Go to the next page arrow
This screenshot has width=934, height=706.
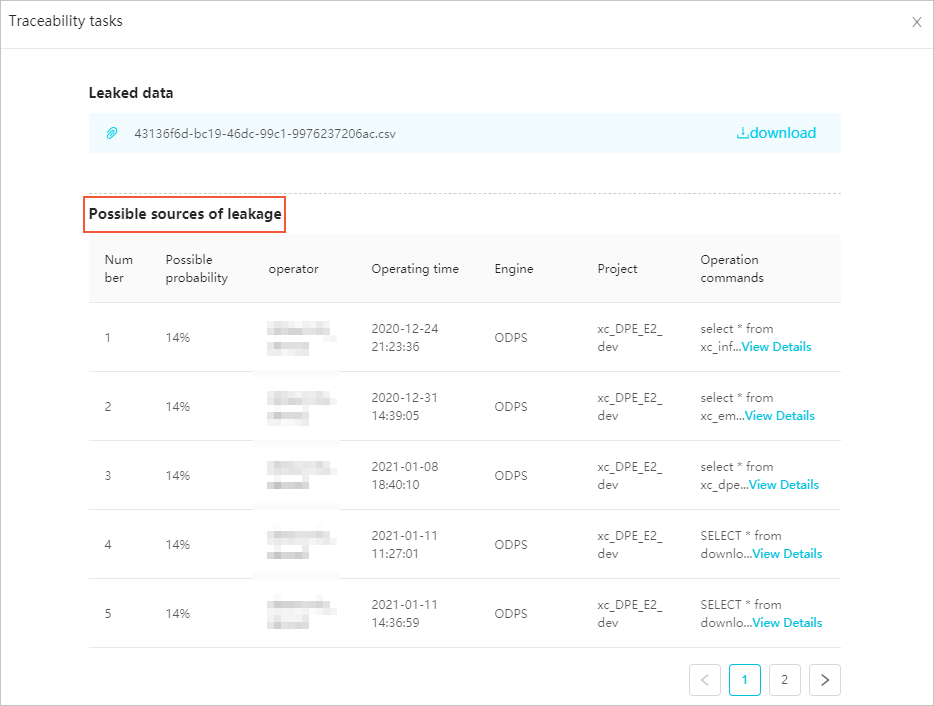click(x=825, y=680)
